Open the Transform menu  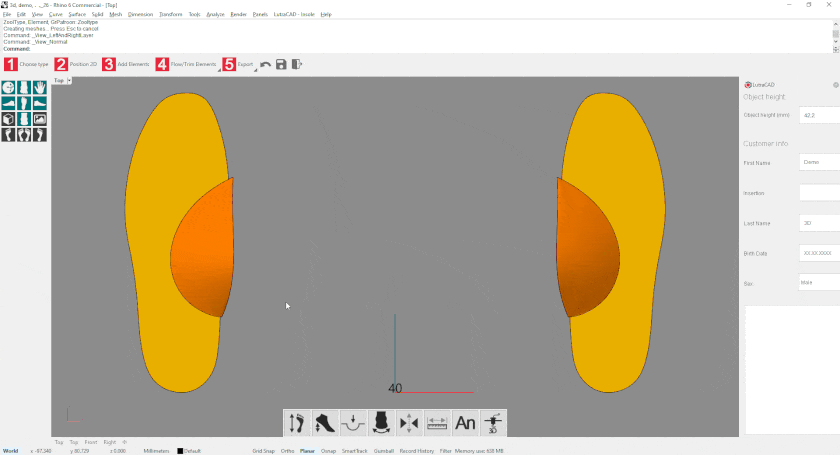pos(170,14)
